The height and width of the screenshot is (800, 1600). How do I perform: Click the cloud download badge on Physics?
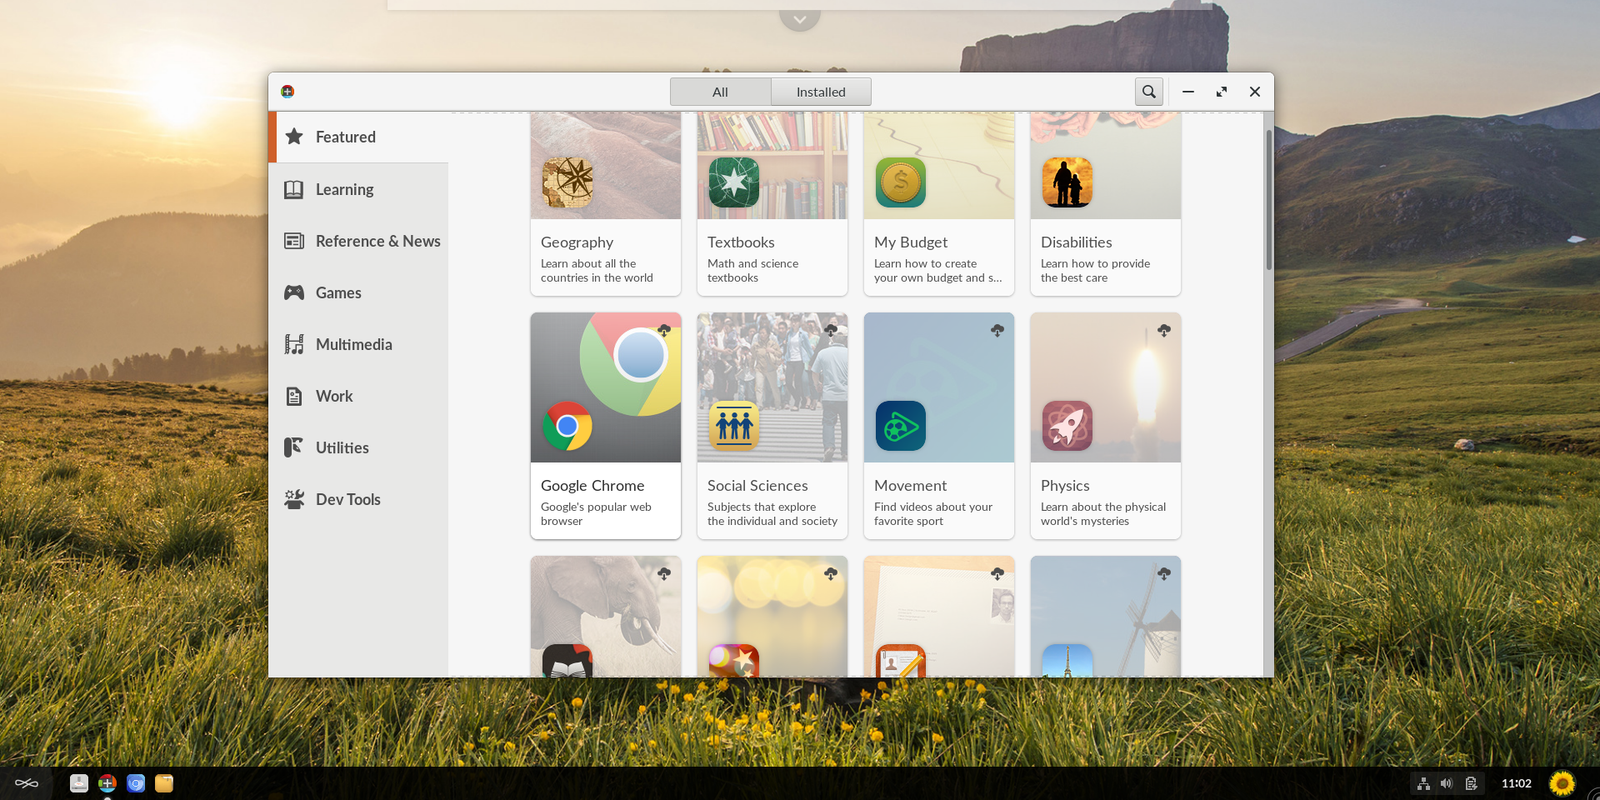pyautogui.click(x=1164, y=330)
